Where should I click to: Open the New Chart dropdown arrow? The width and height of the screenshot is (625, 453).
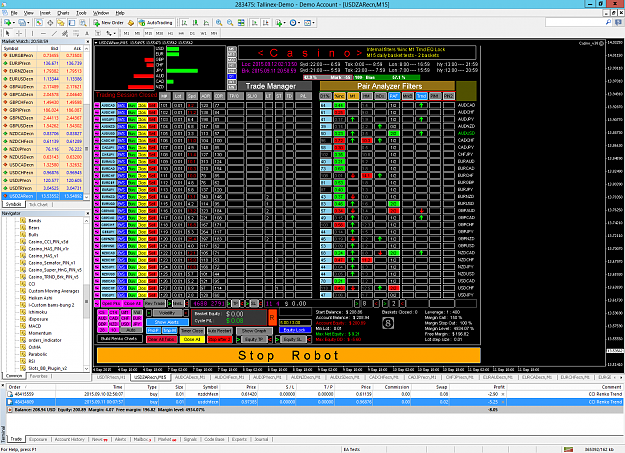tap(14, 23)
